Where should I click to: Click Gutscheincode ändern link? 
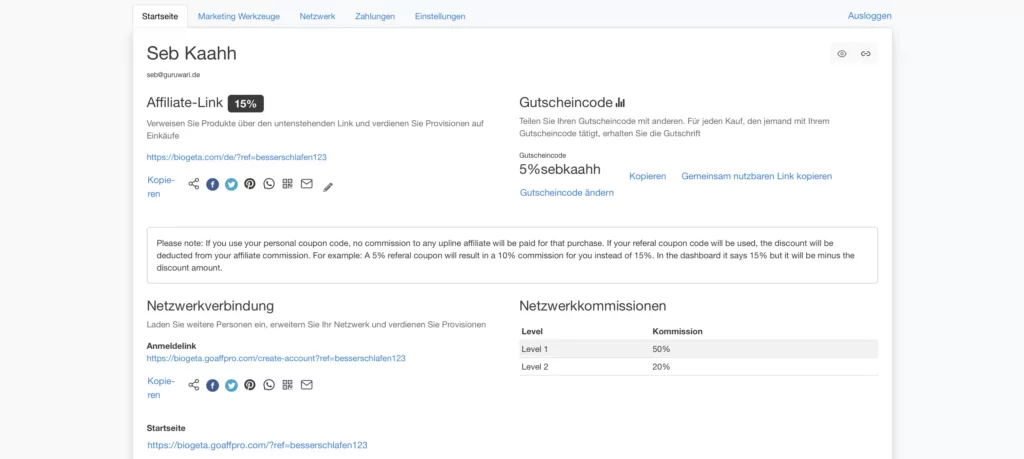point(567,192)
